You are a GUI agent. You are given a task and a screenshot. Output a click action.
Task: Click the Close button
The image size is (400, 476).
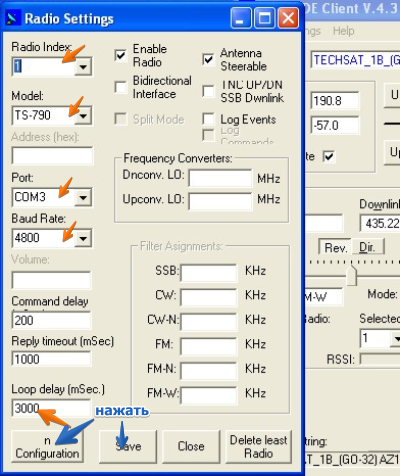[191, 446]
